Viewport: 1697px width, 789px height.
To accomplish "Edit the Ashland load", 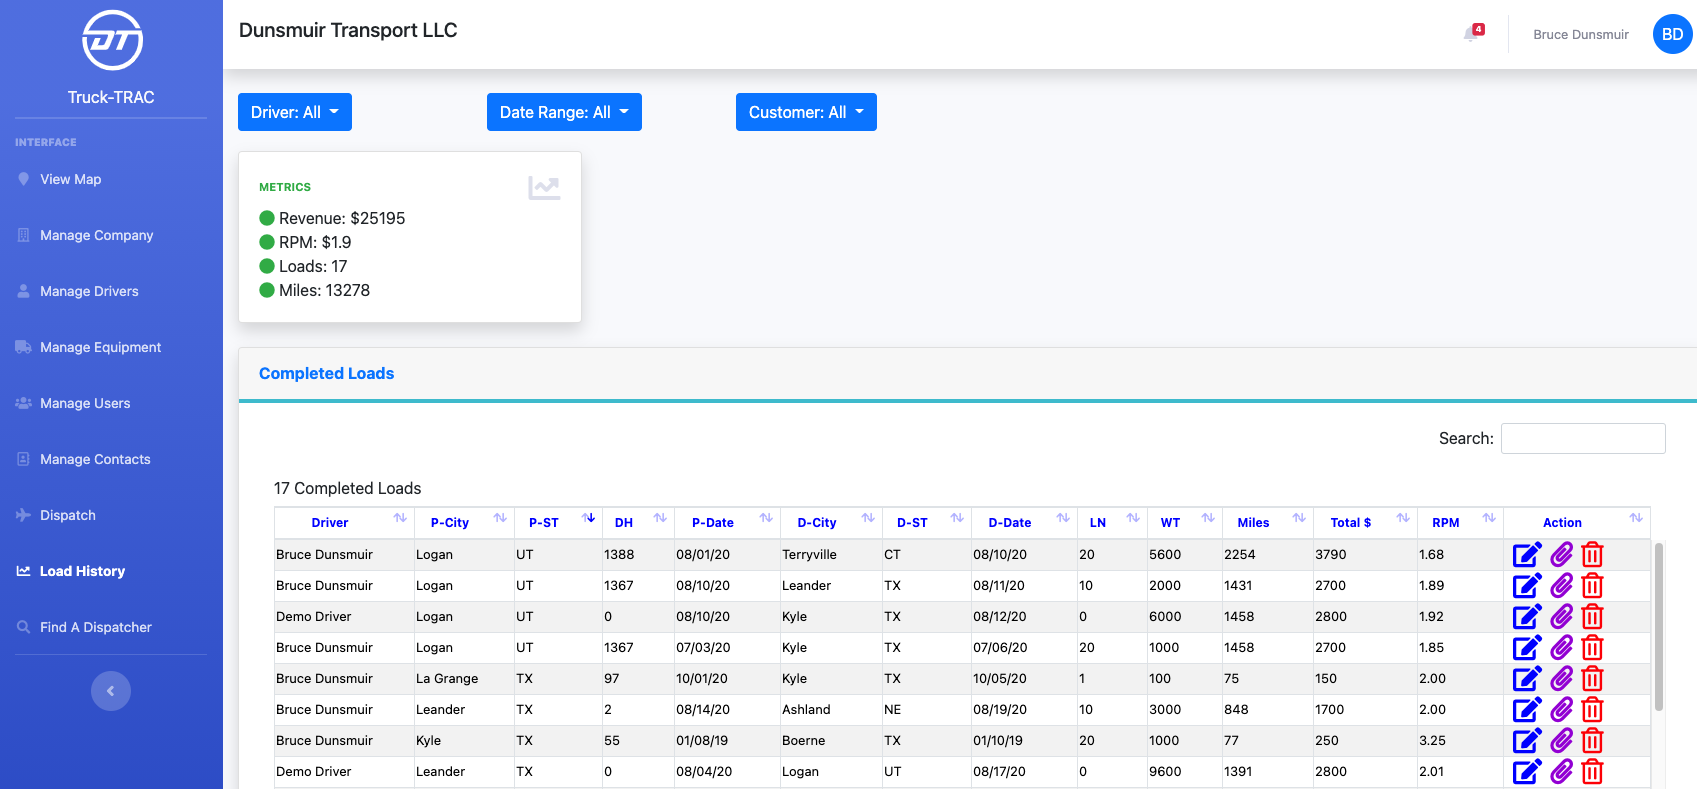I will pos(1527,709).
